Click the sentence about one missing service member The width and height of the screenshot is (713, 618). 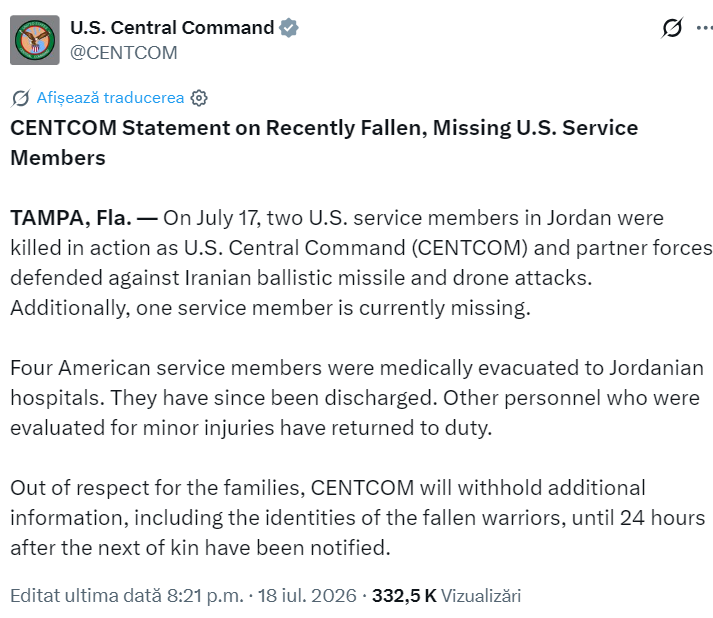click(x=270, y=308)
